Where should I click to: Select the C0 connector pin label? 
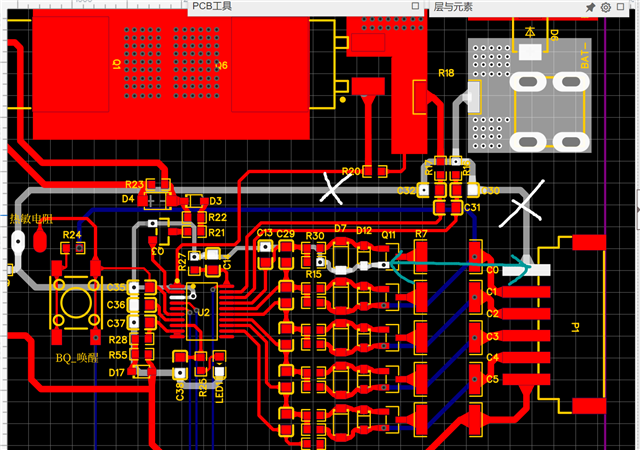point(493,270)
